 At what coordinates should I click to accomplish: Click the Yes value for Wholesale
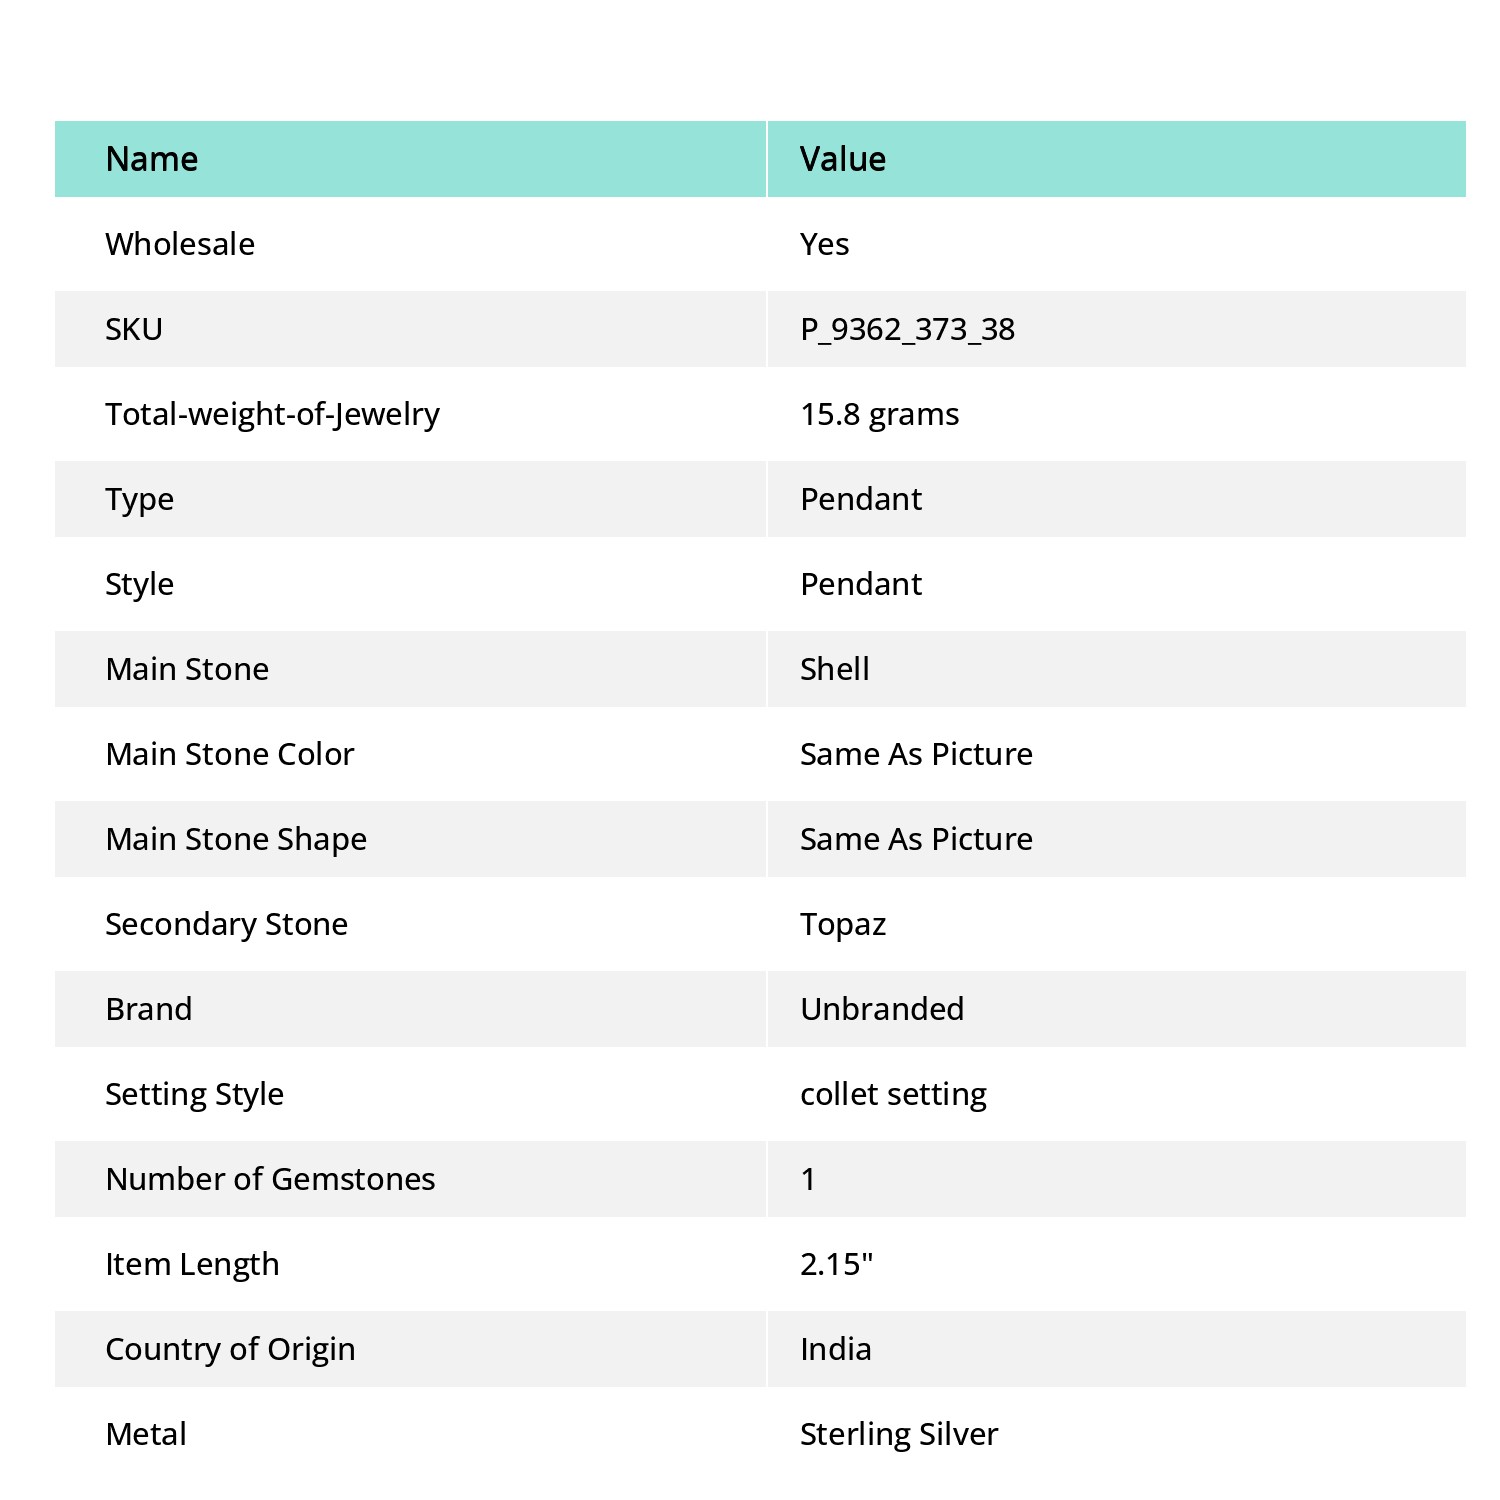point(824,244)
